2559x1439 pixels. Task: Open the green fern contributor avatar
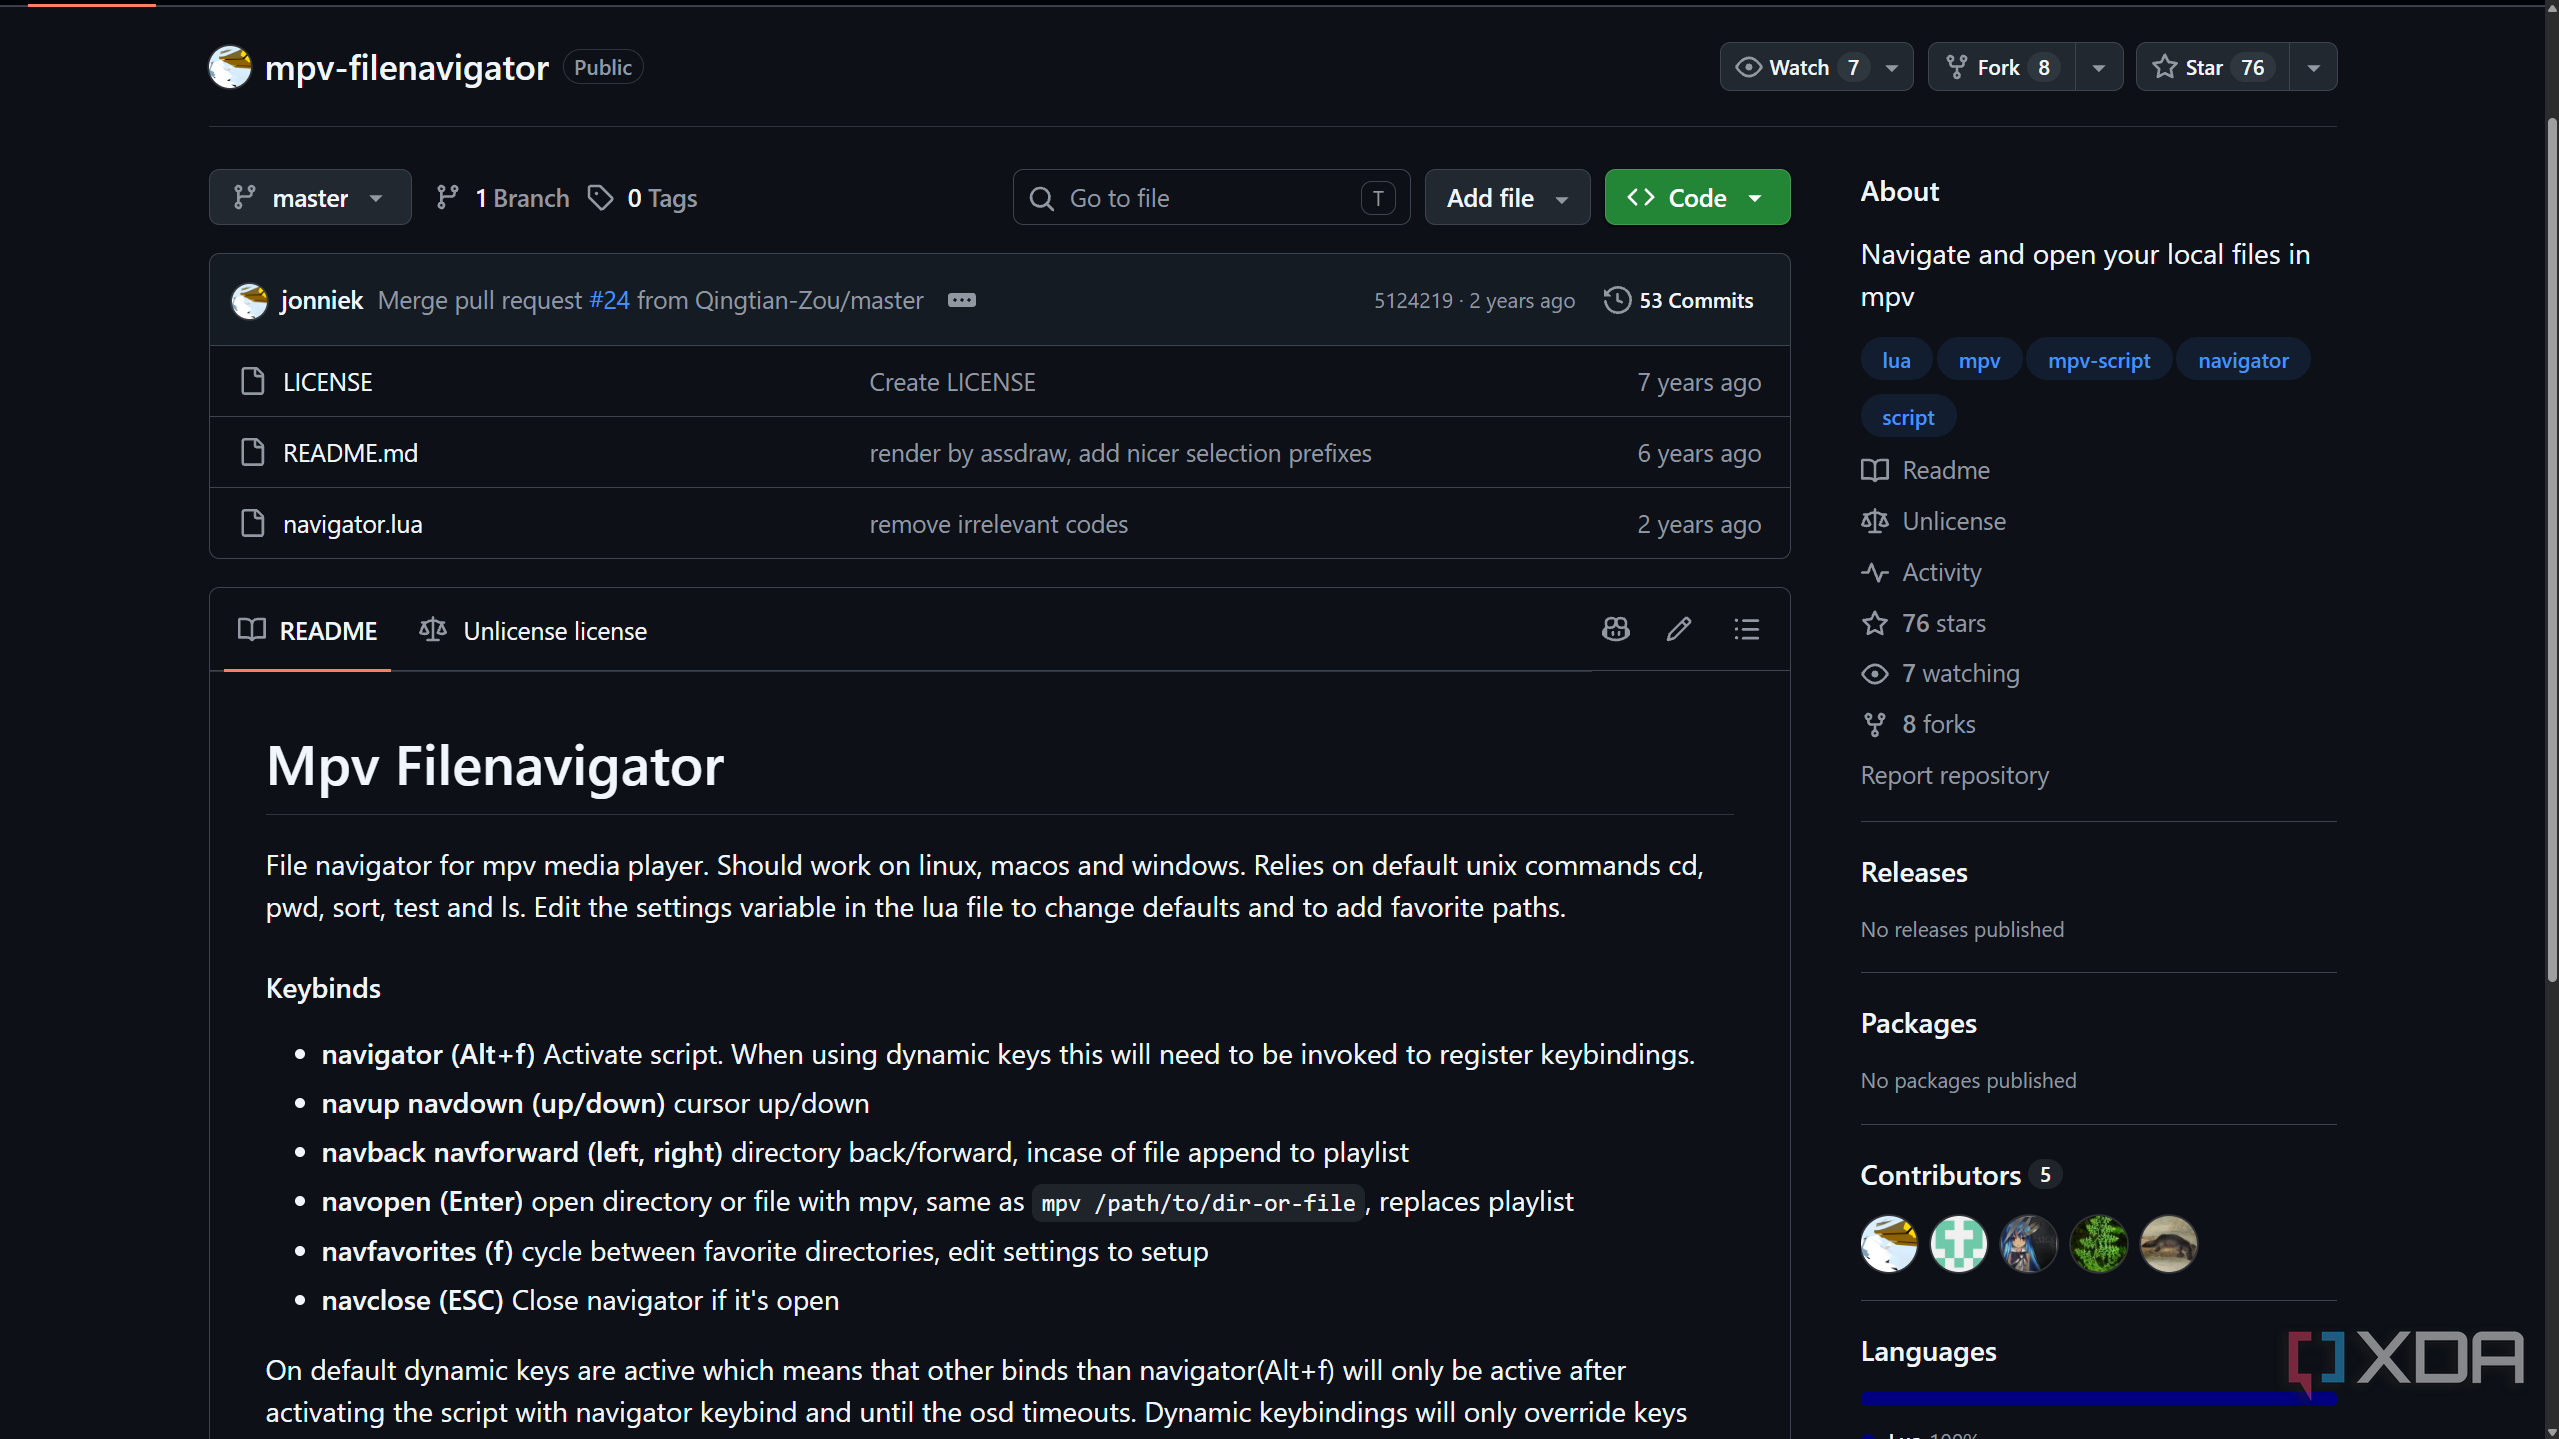[2099, 1244]
